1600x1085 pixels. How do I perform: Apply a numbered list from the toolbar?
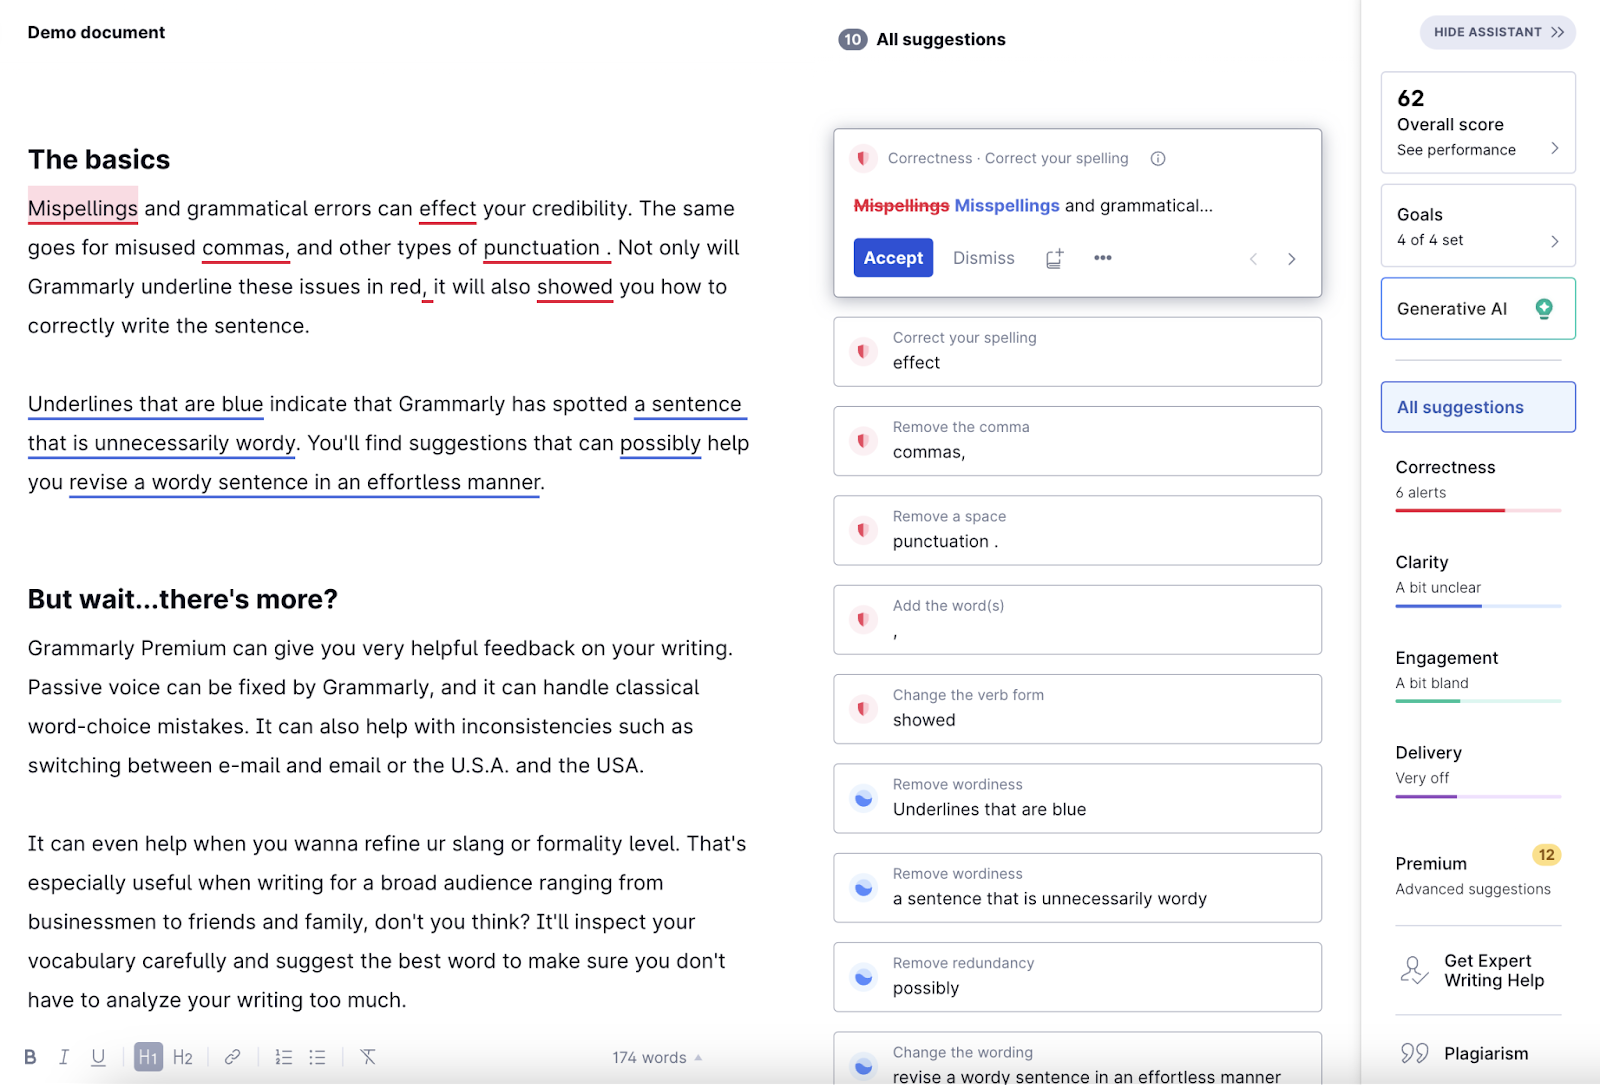[x=284, y=1056]
